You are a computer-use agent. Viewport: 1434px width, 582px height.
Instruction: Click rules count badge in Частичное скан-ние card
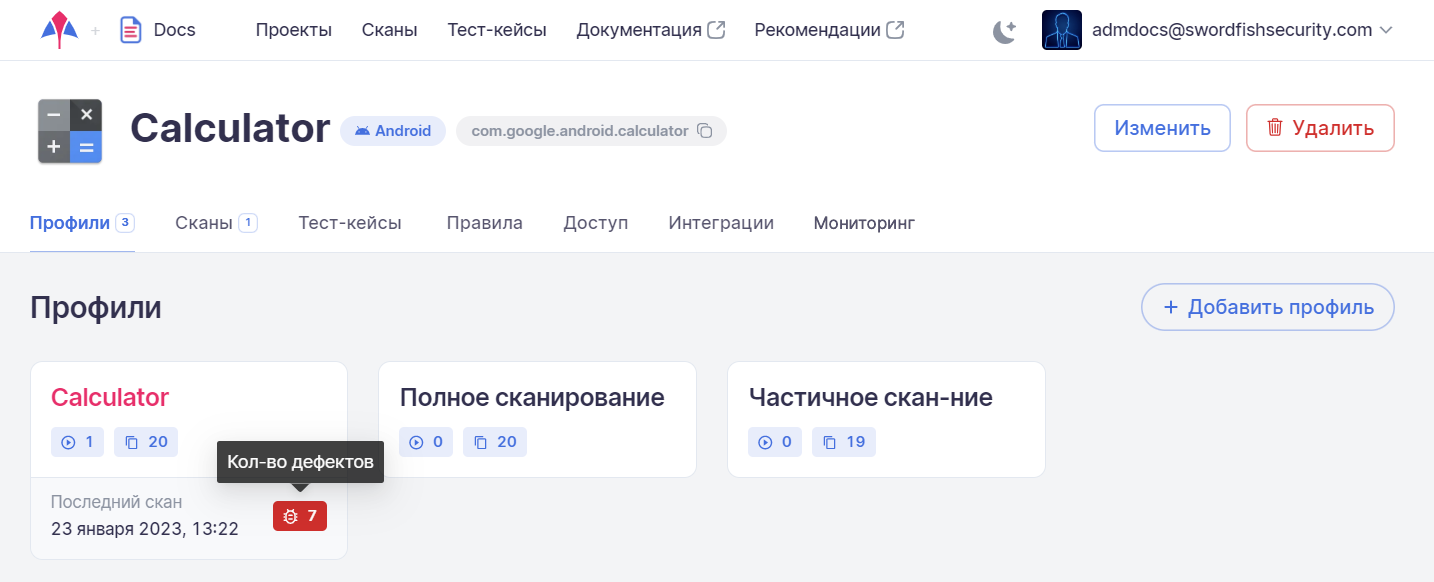(844, 442)
